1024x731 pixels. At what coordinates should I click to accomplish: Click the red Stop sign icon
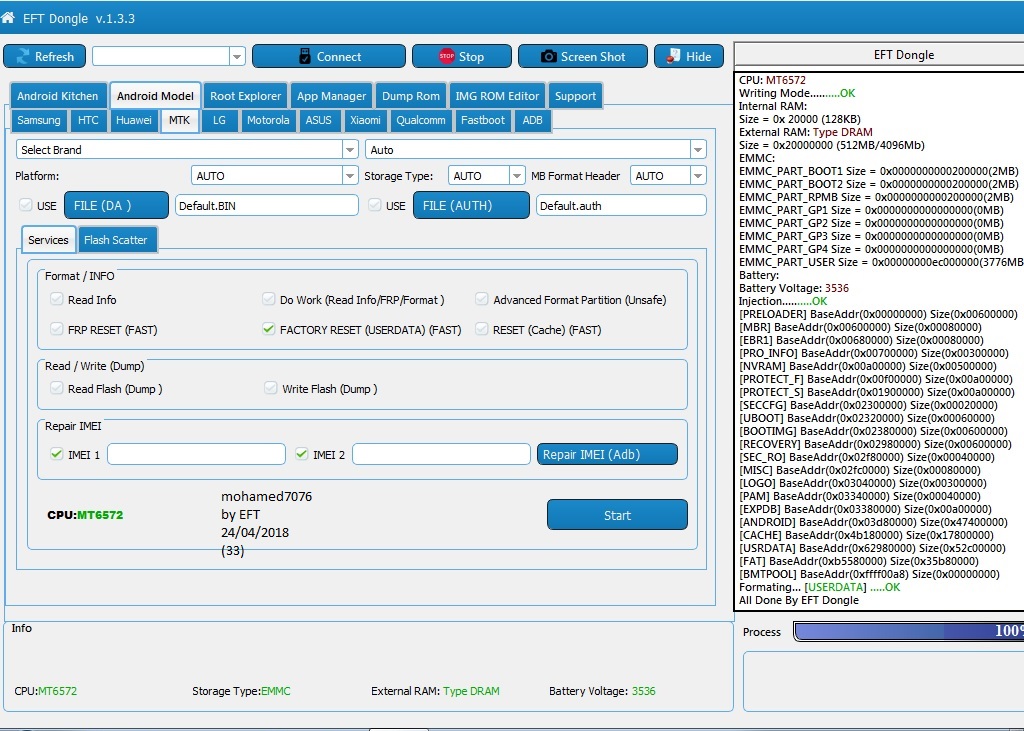(x=447, y=56)
